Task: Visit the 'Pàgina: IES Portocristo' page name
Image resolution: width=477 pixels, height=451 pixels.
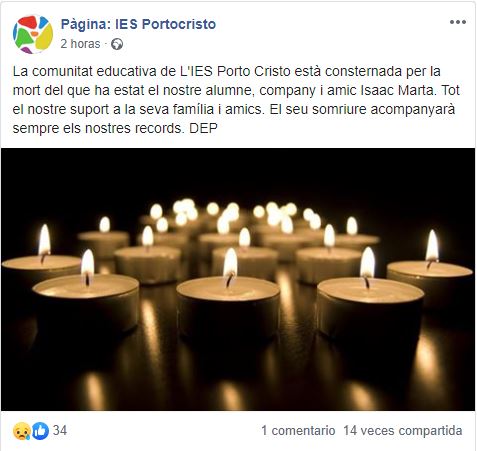Action: click(x=138, y=24)
